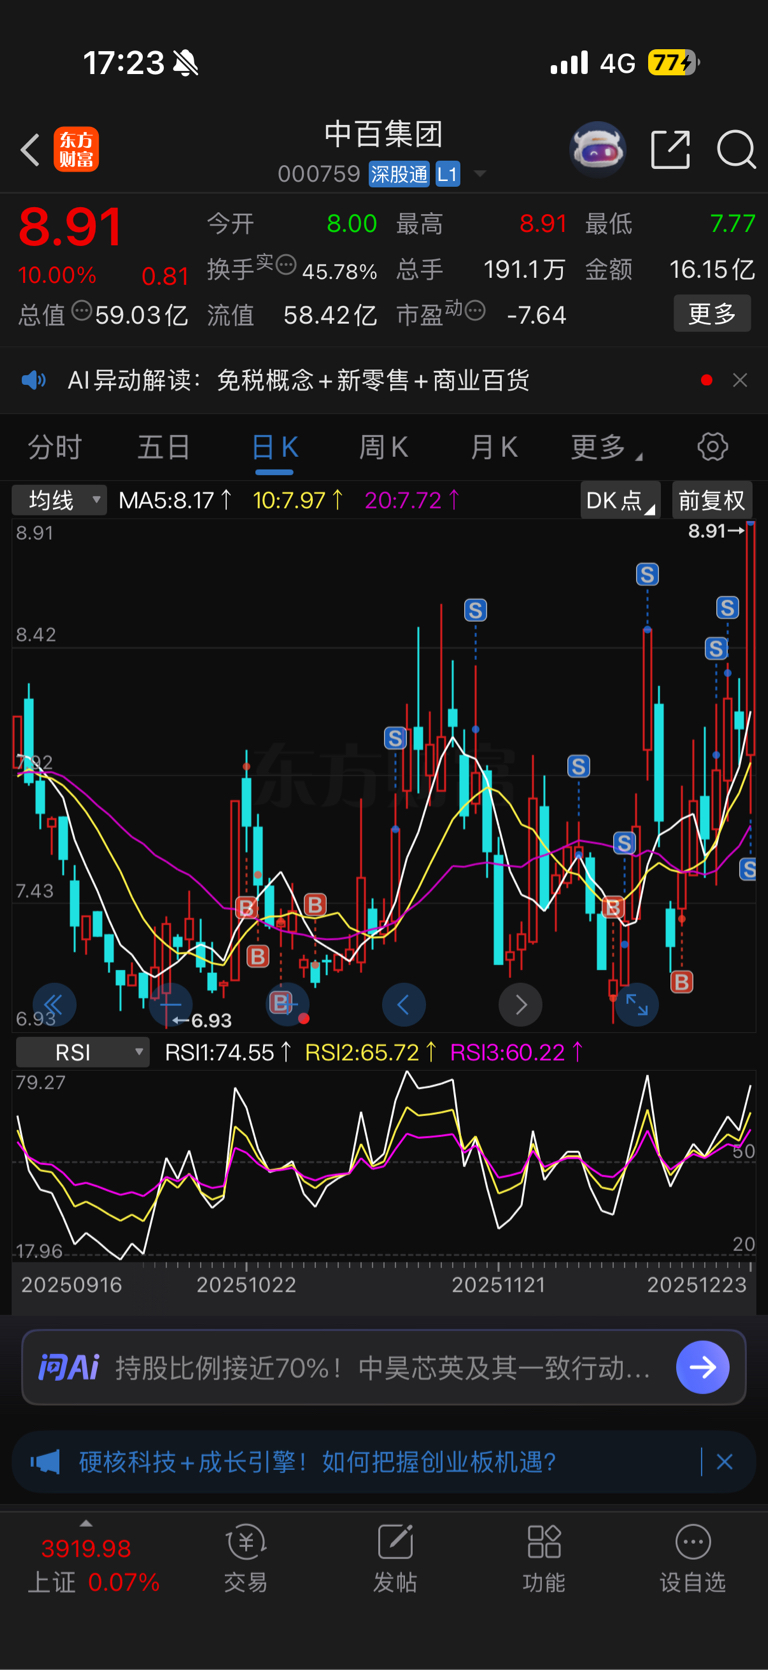The height and width of the screenshot is (1670, 768).
Task: Expand the 更多 chart period menu
Action: pos(606,447)
